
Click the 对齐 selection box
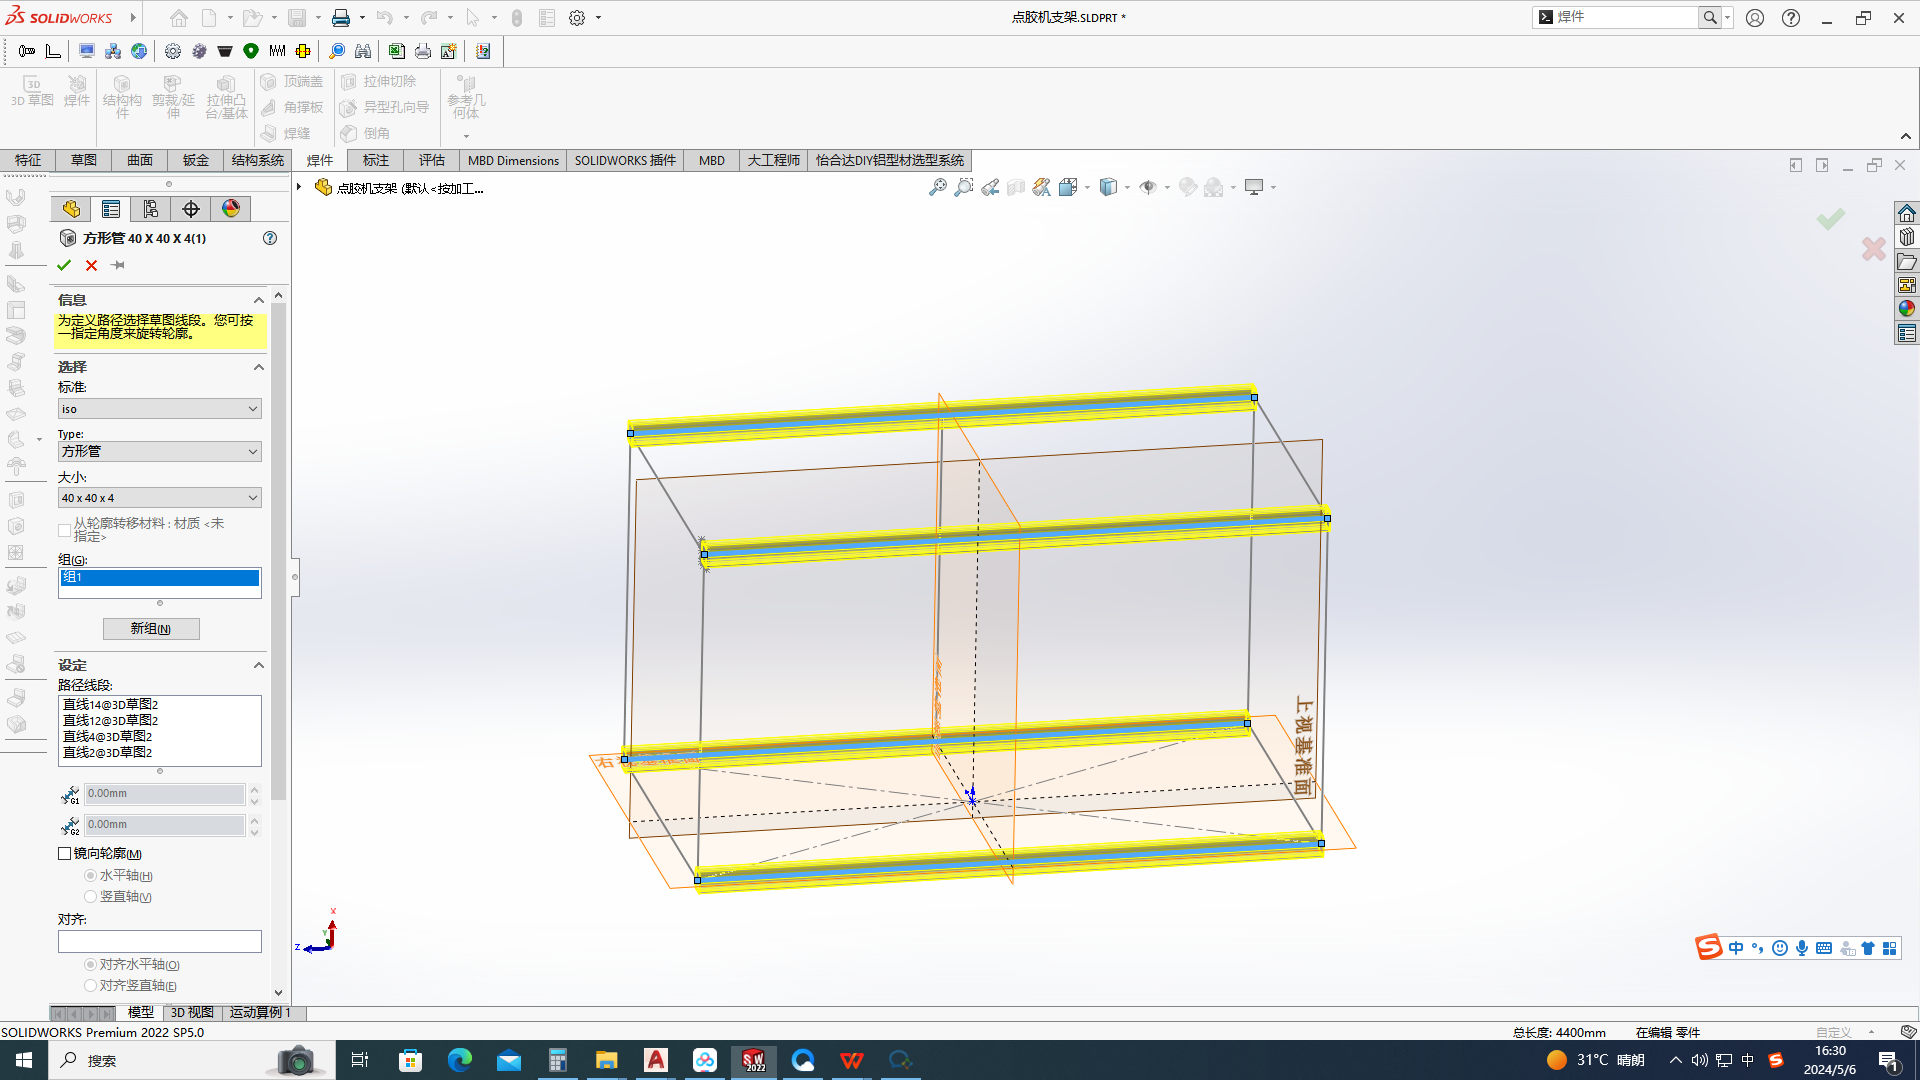click(160, 941)
